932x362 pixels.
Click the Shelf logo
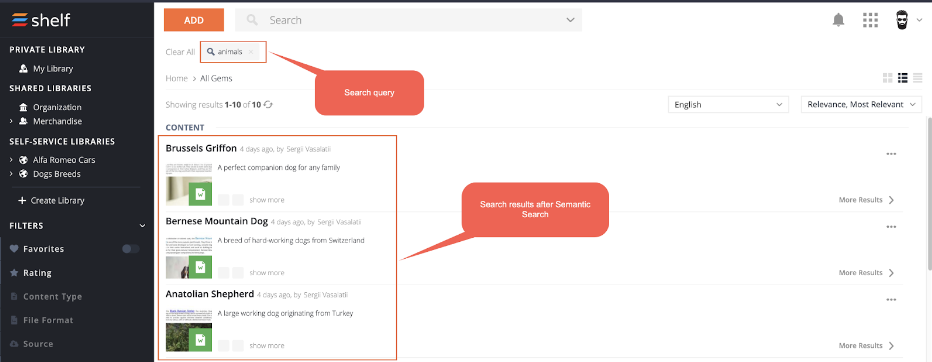[40, 20]
